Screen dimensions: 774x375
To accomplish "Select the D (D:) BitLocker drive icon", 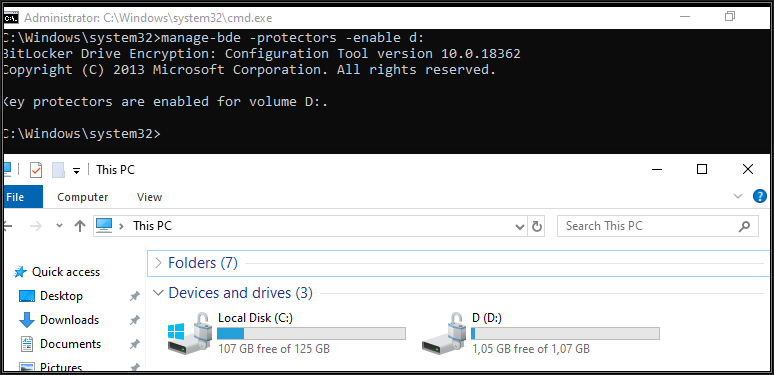I will pyautogui.click(x=444, y=332).
